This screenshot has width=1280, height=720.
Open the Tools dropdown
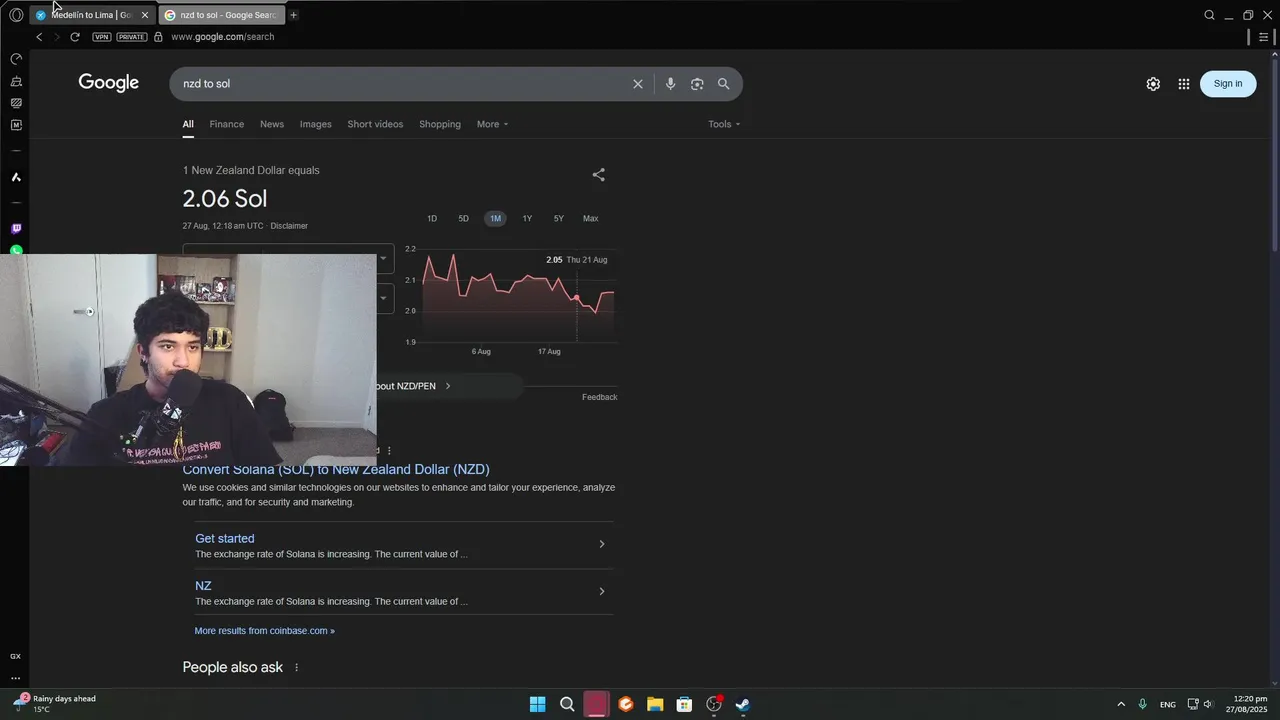pos(724,124)
